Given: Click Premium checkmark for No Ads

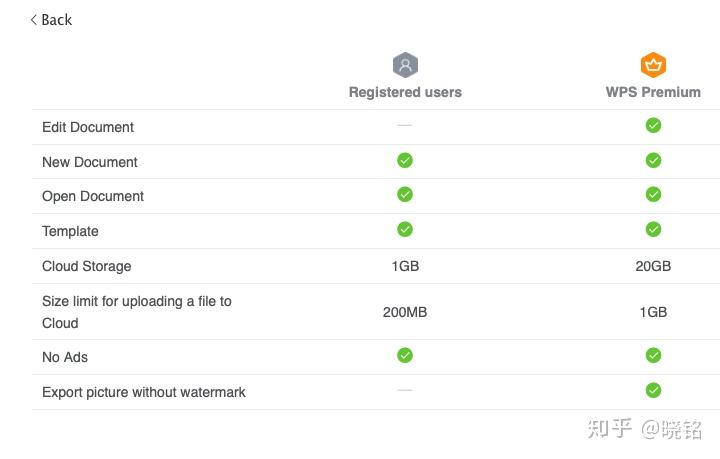Looking at the screenshot, I should [x=653, y=355].
